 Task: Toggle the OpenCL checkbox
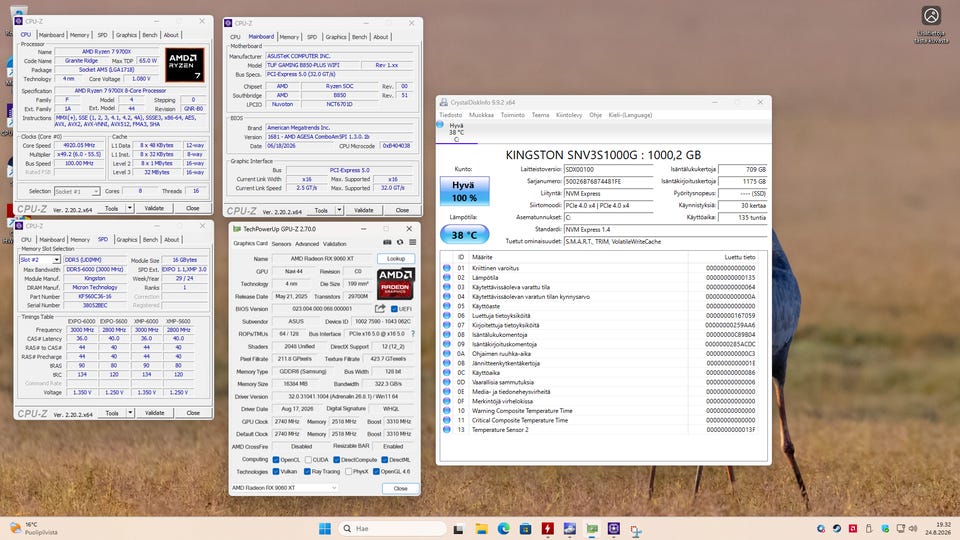coord(276,459)
